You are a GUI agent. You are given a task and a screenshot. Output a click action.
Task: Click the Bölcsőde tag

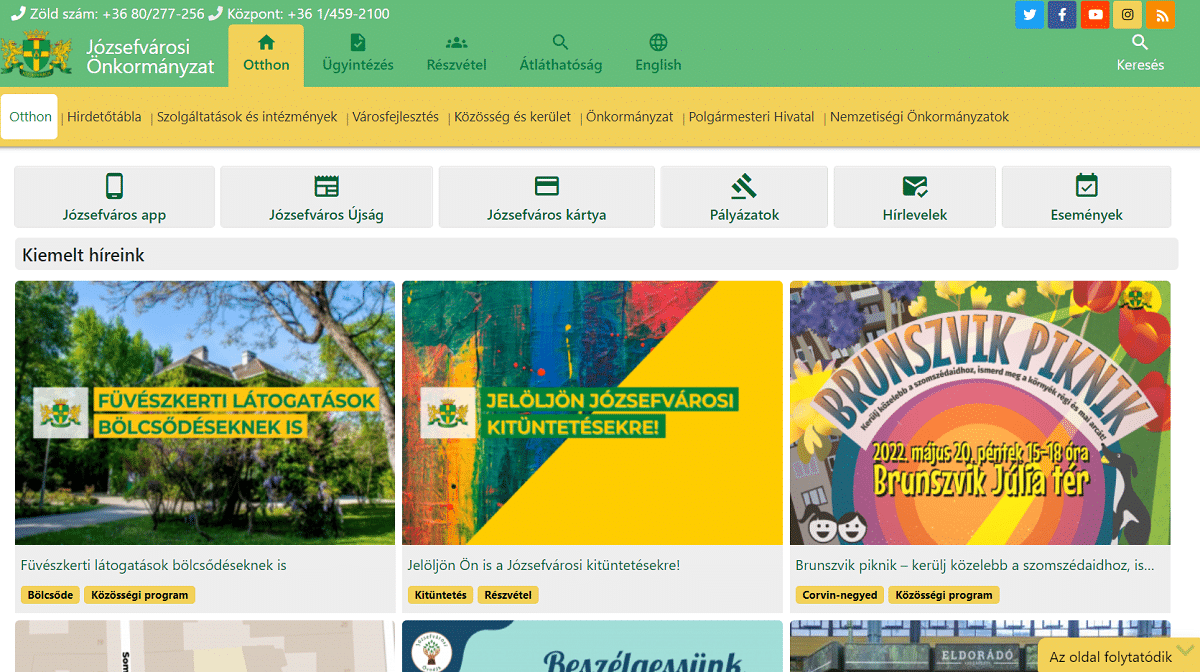(x=50, y=595)
